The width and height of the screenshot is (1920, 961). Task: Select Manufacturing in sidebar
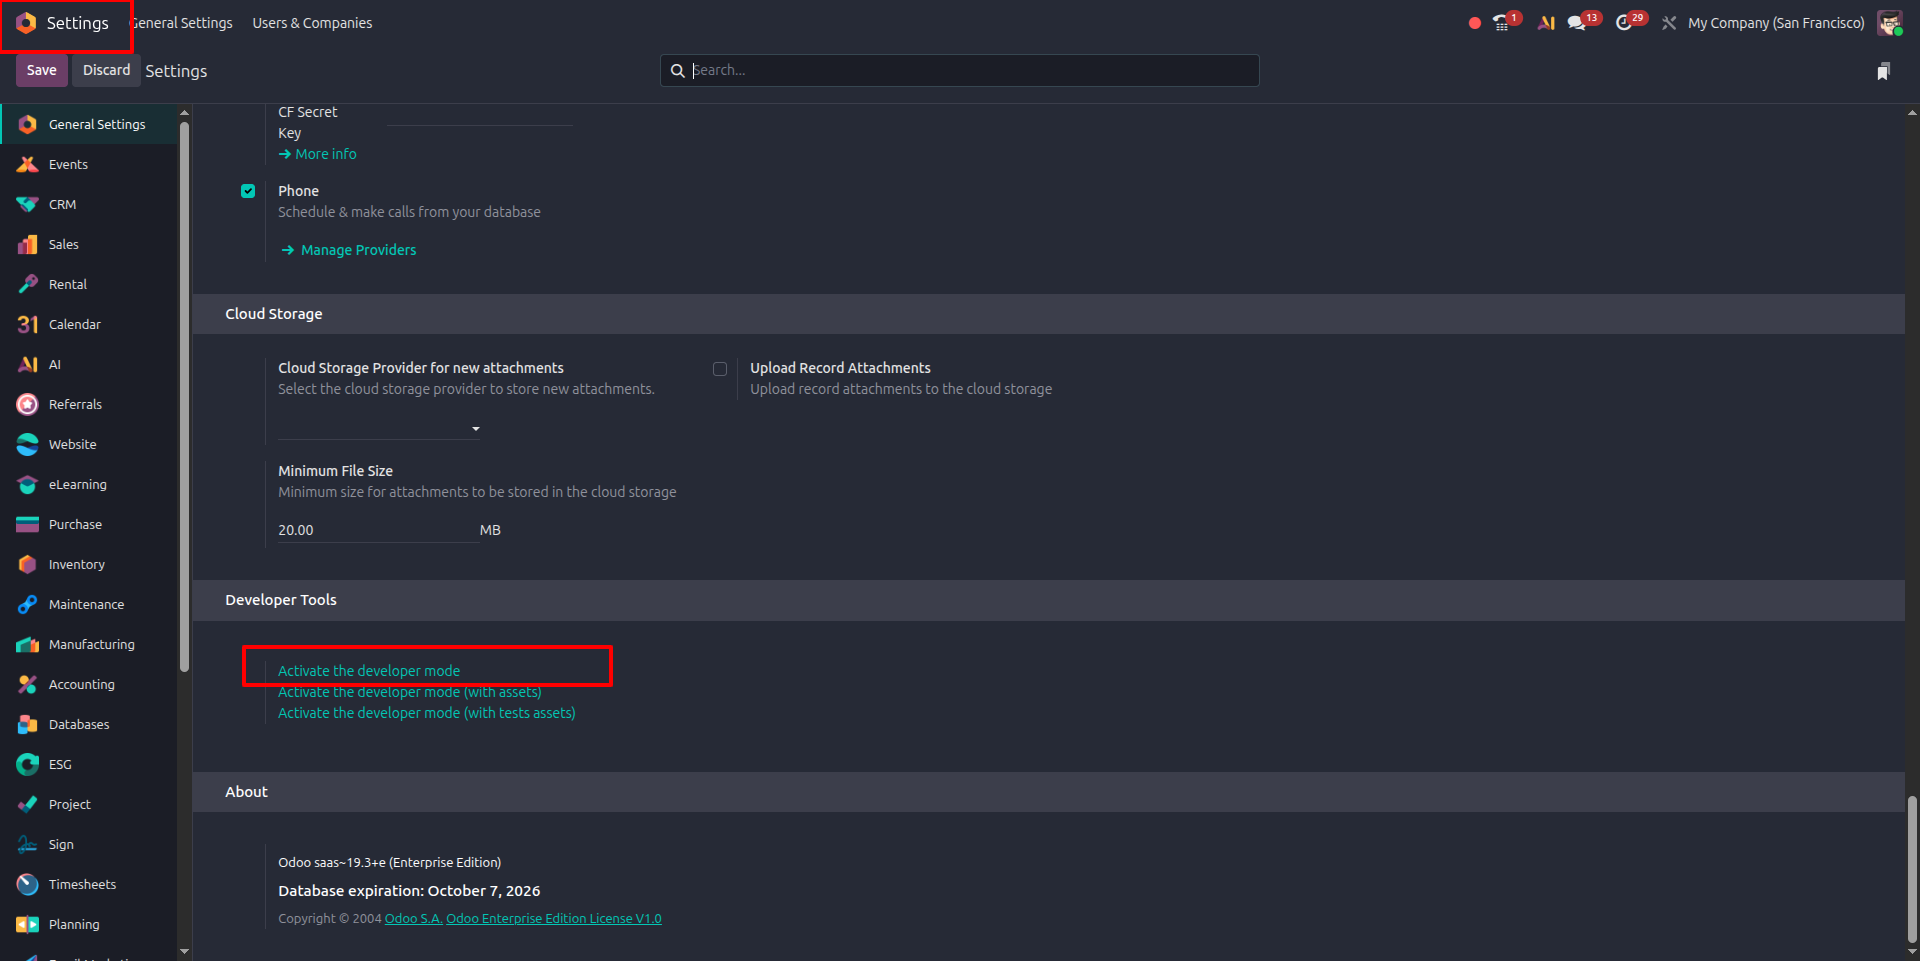point(89,644)
